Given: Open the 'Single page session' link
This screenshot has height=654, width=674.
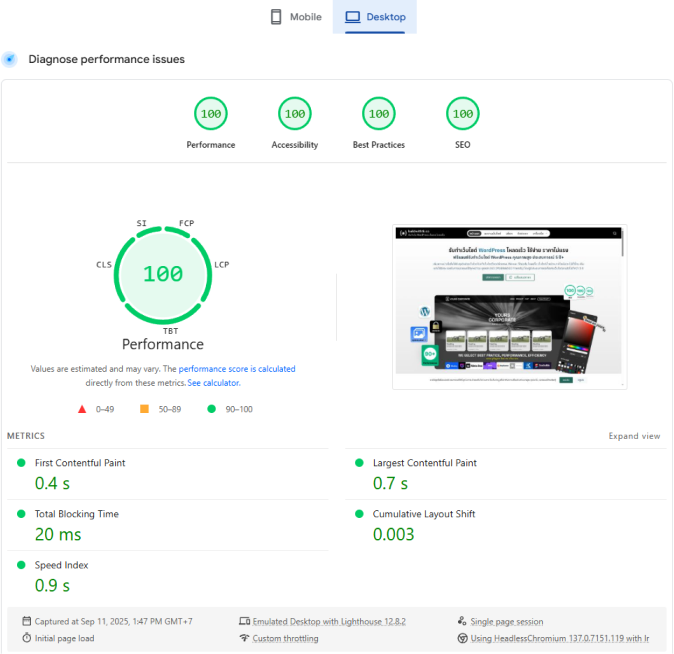Looking at the screenshot, I should point(506,621).
